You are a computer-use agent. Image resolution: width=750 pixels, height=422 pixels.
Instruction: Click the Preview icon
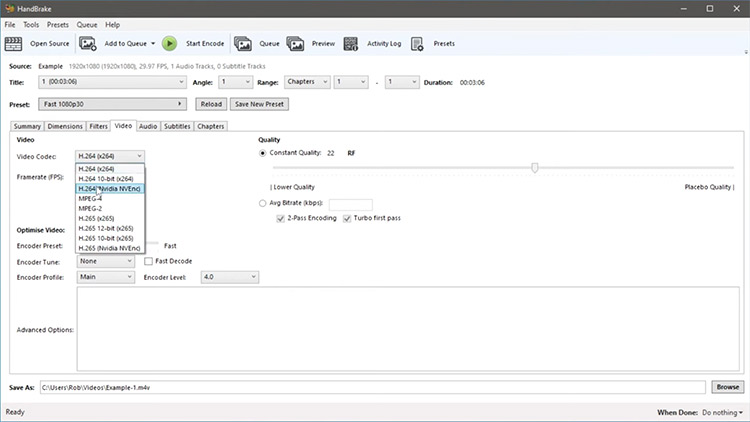295,44
